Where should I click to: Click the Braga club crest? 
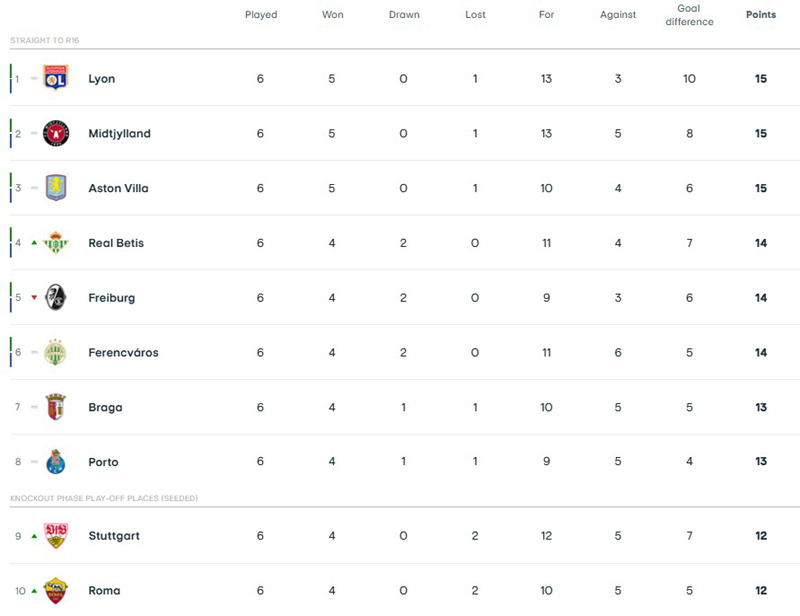[x=56, y=407]
